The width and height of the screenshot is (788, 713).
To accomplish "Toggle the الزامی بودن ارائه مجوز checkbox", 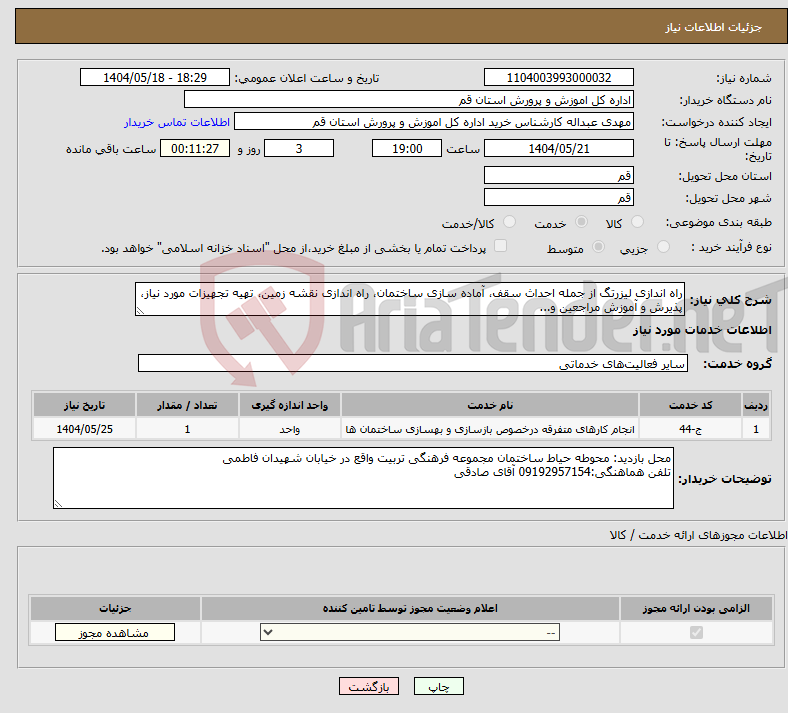I will pyautogui.click(x=697, y=633).
